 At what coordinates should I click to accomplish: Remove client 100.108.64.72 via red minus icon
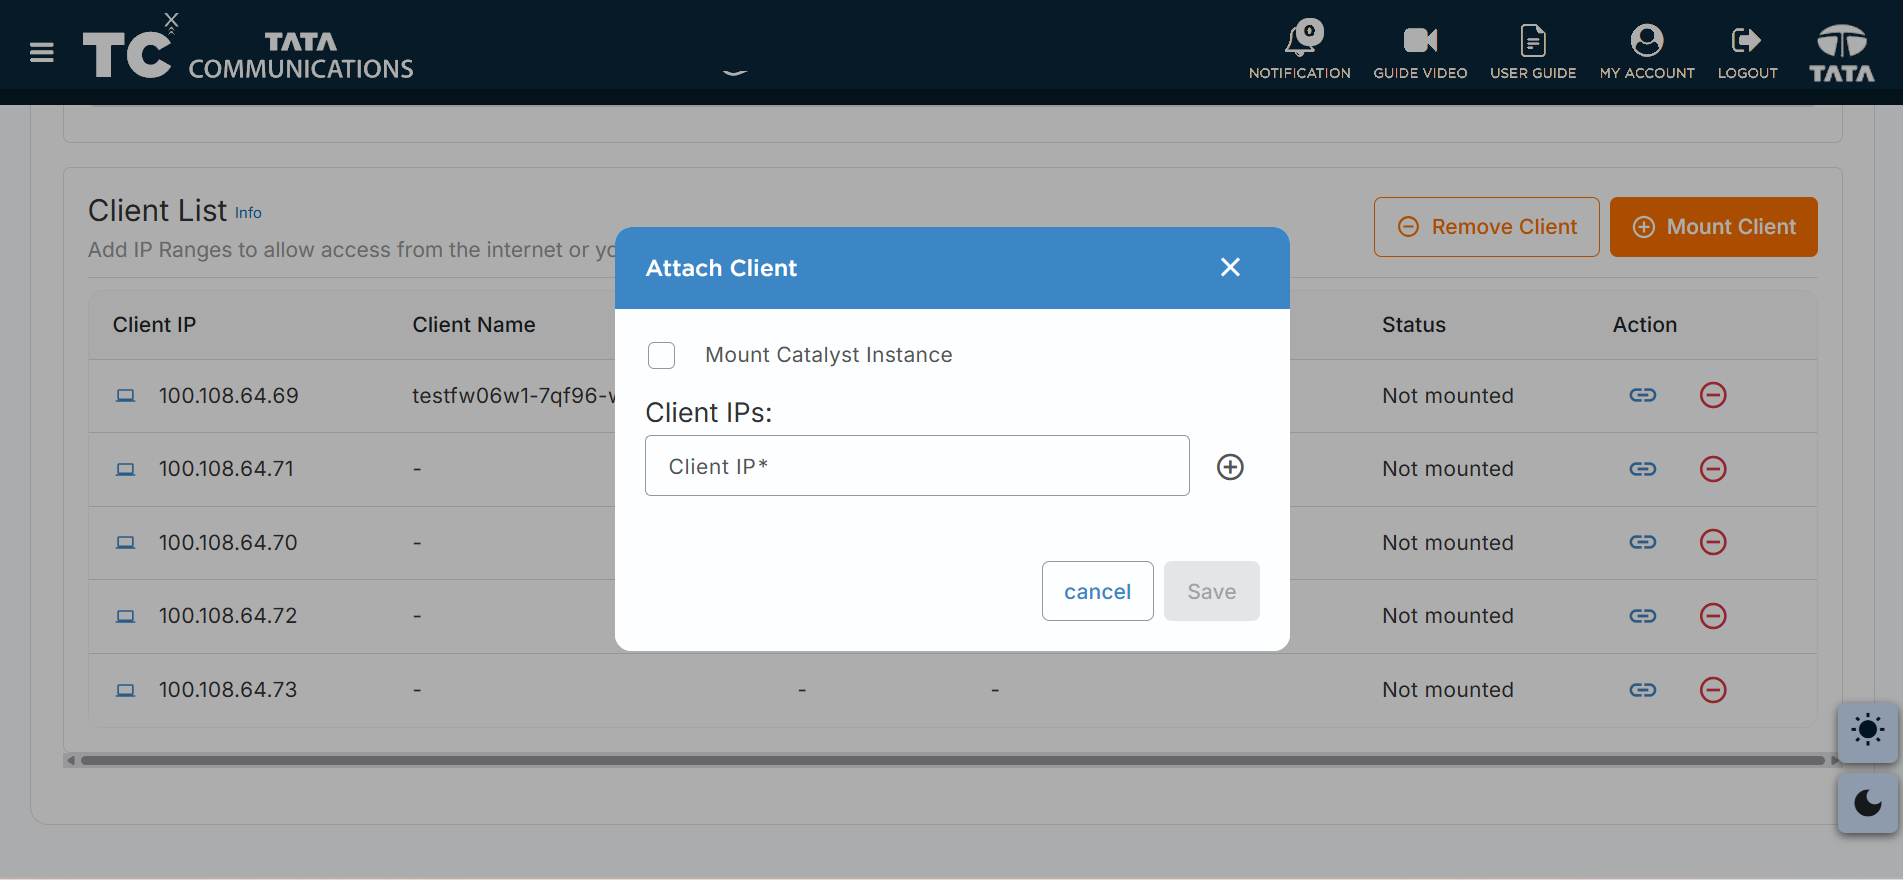pyautogui.click(x=1713, y=616)
